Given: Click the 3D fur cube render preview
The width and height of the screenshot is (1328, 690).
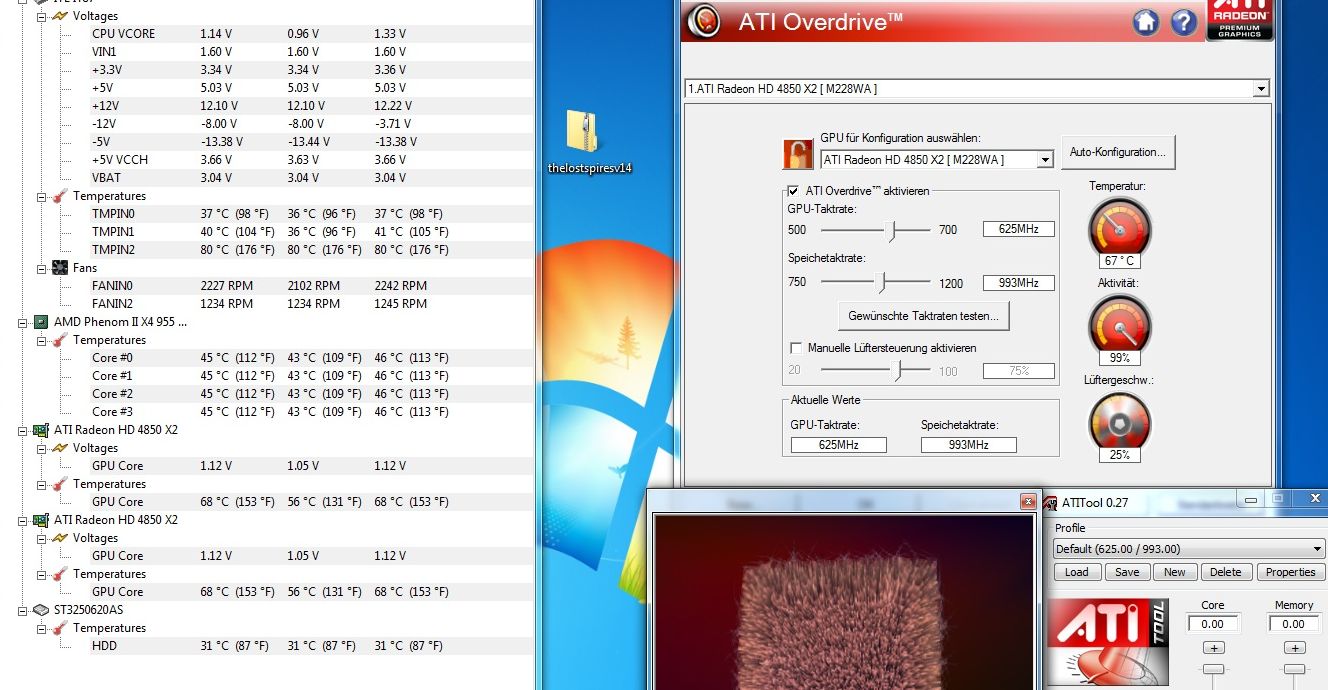Looking at the screenshot, I should 843,601.
